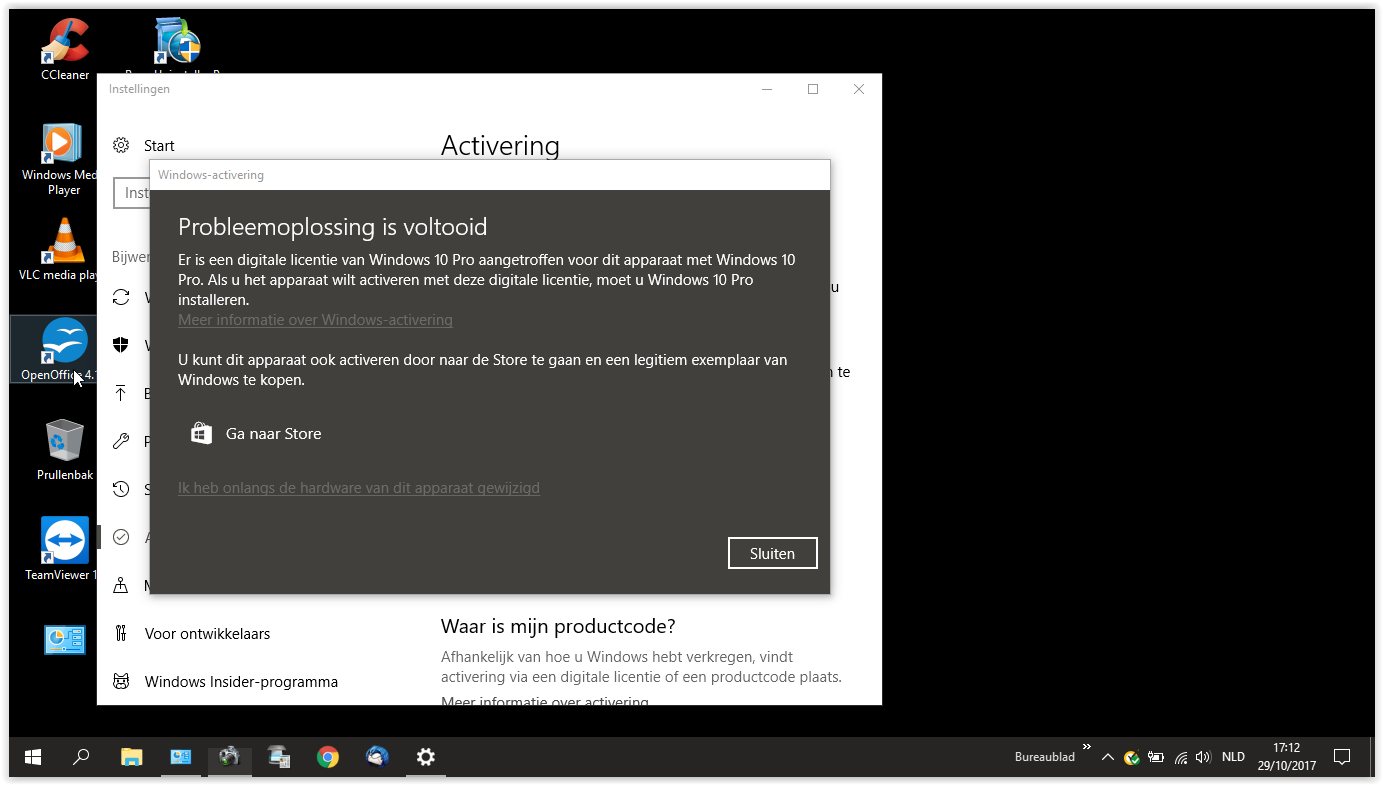Image resolution: width=1383 pixels, height=785 pixels.
Task: Select Start in the Settings sidebar
Action: coord(159,146)
